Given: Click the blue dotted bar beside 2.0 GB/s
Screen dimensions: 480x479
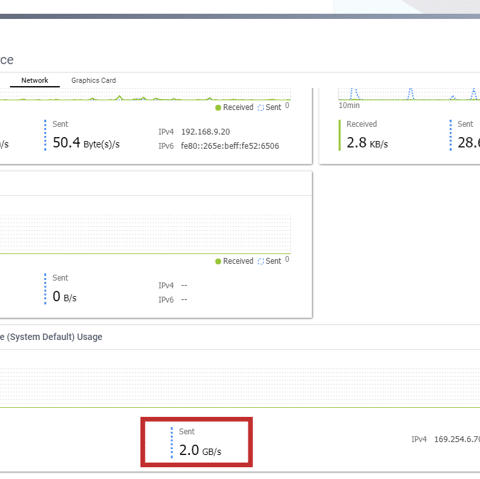Looking at the screenshot, I should click(x=172, y=443).
